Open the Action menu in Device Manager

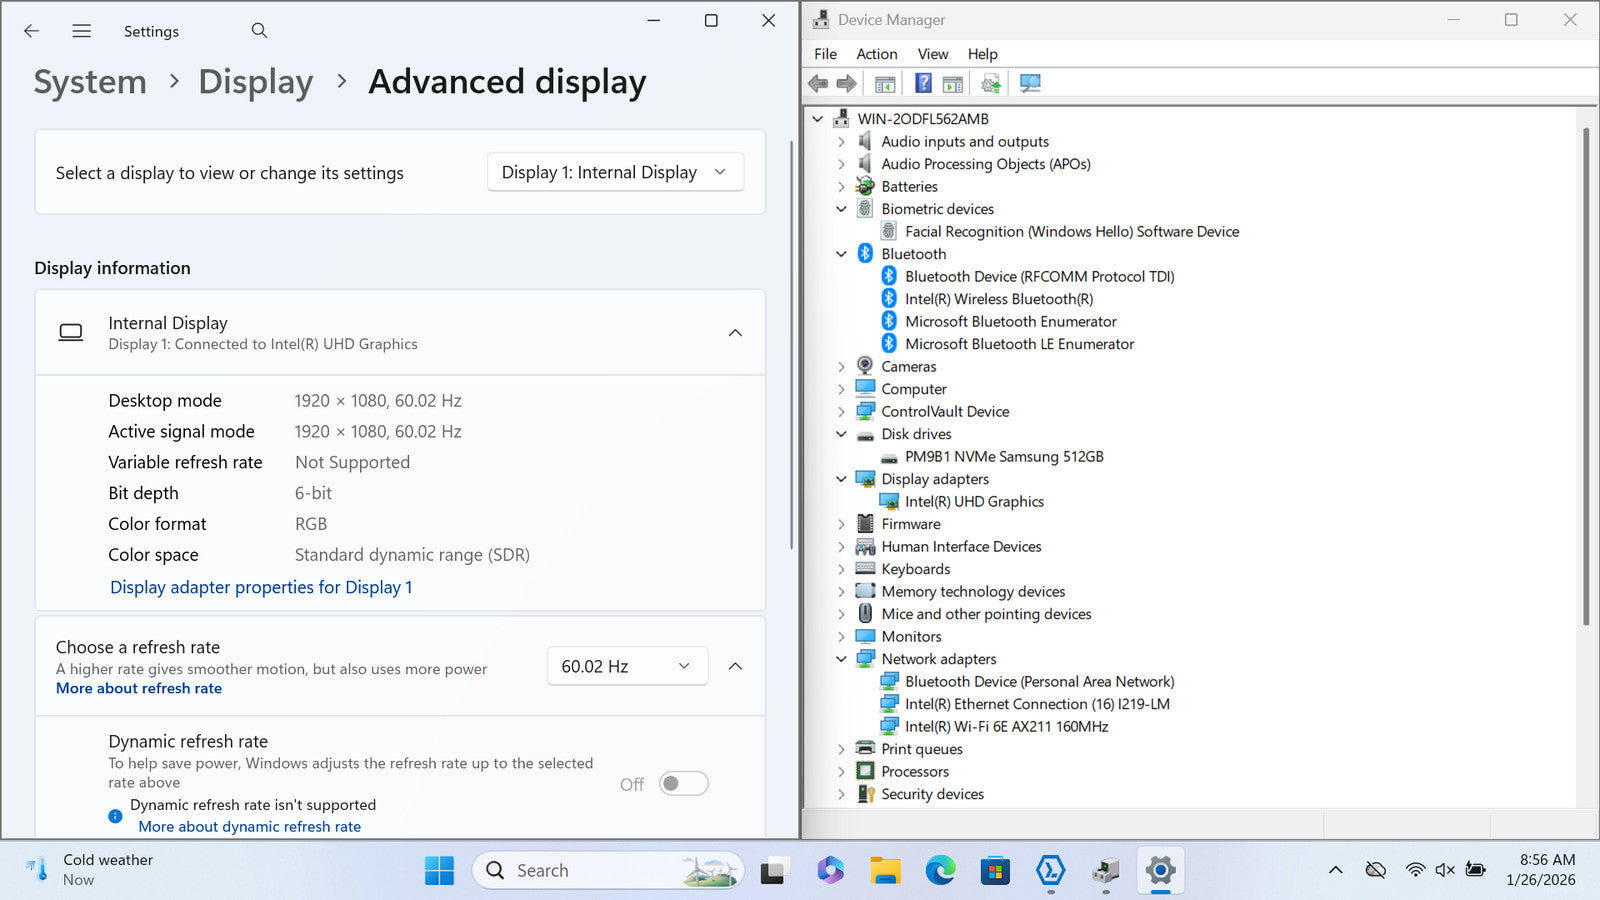[876, 54]
